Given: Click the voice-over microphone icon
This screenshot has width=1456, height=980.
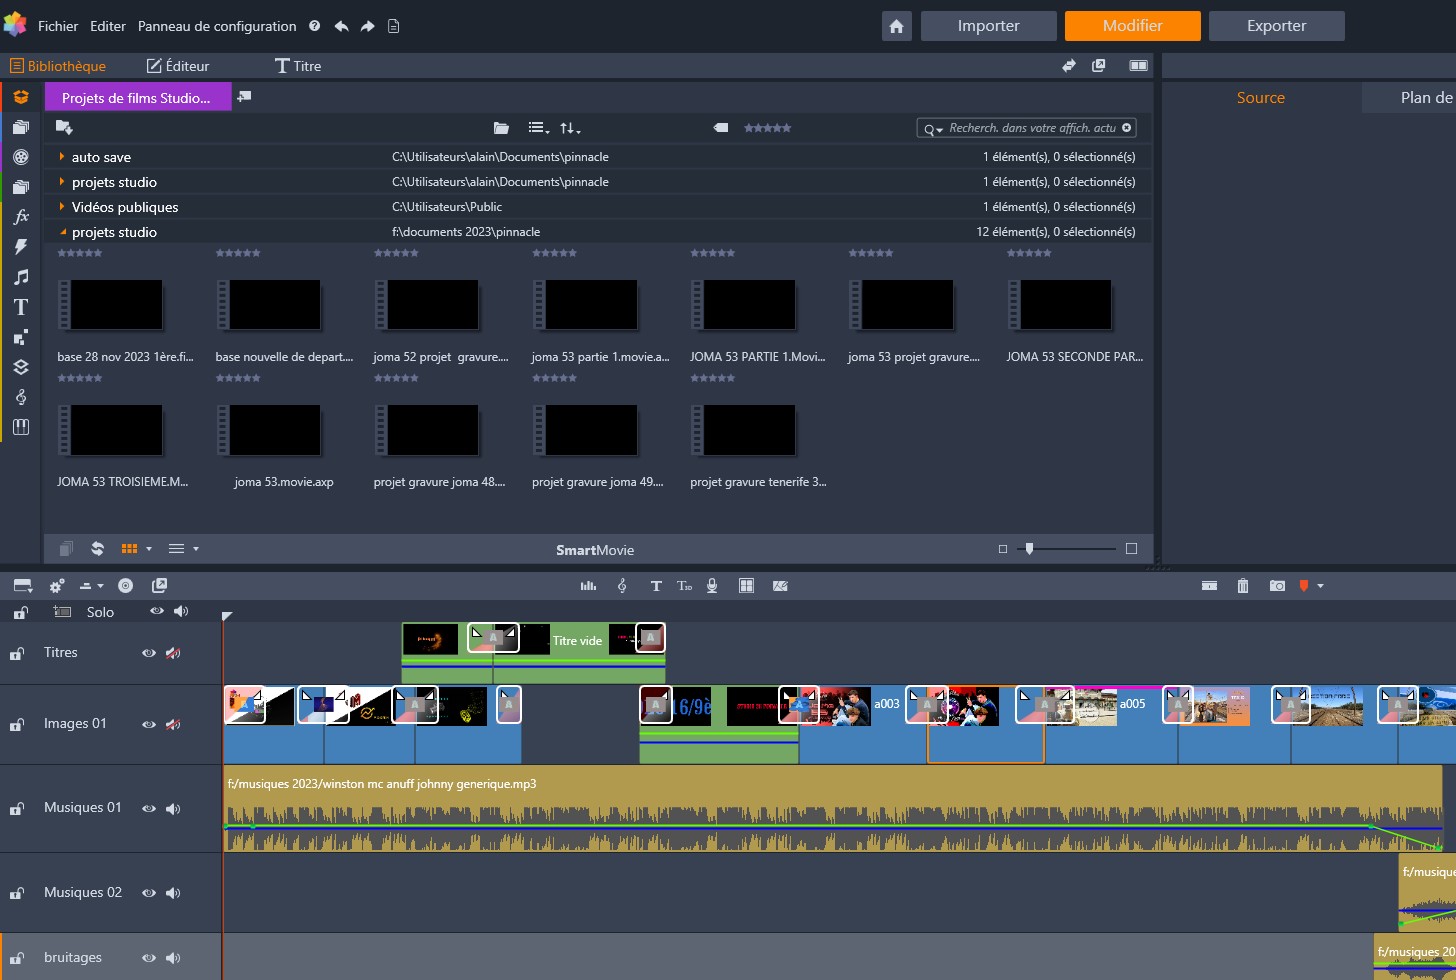Looking at the screenshot, I should coord(712,586).
